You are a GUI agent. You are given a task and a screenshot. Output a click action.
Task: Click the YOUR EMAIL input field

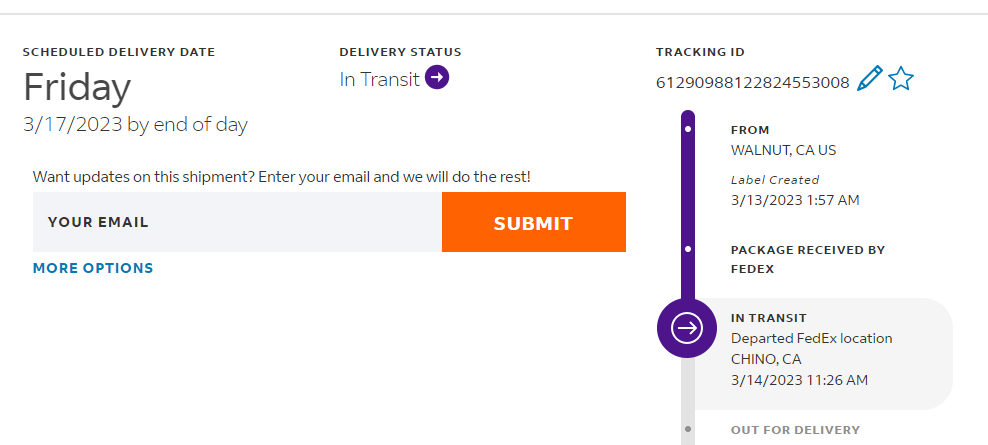pos(237,222)
